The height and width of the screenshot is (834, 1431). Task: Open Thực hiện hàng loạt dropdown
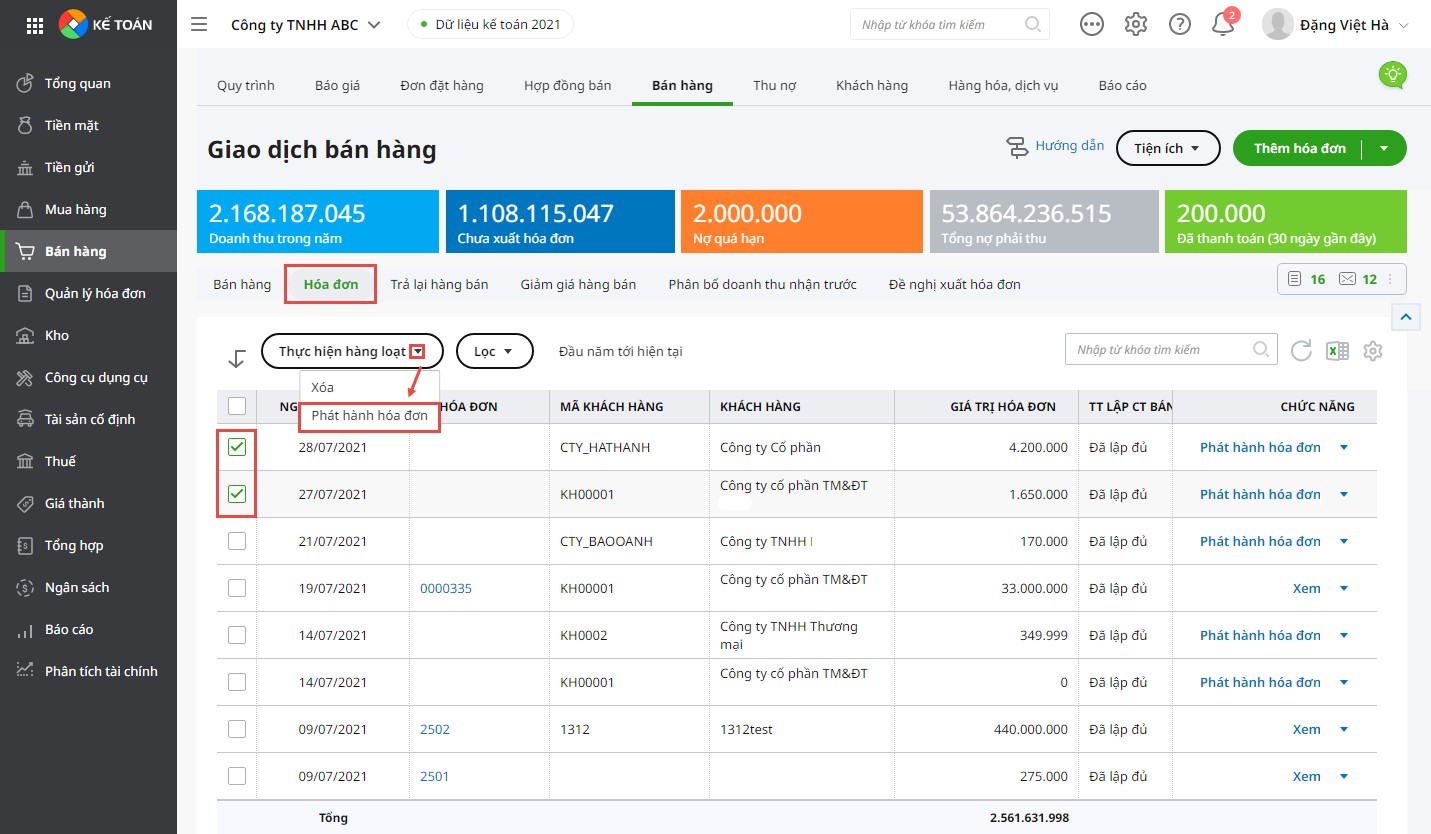(352, 351)
